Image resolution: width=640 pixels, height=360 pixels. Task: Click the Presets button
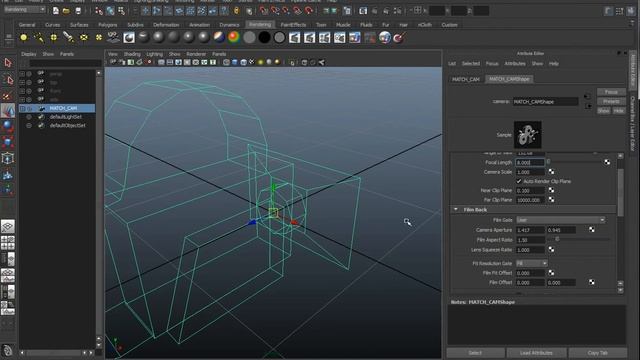611,101
